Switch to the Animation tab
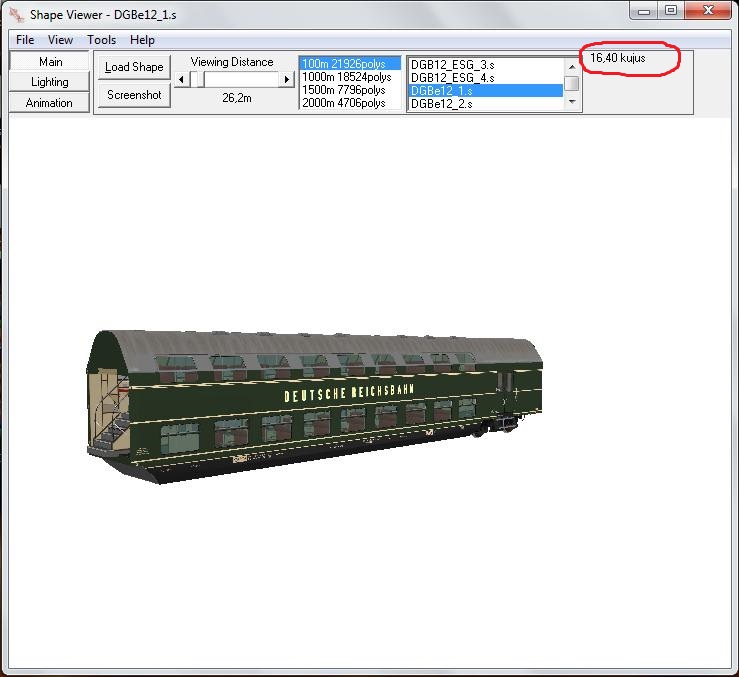Image resolution: width=739 pixels, height=677 pixels. click(50, 103)
